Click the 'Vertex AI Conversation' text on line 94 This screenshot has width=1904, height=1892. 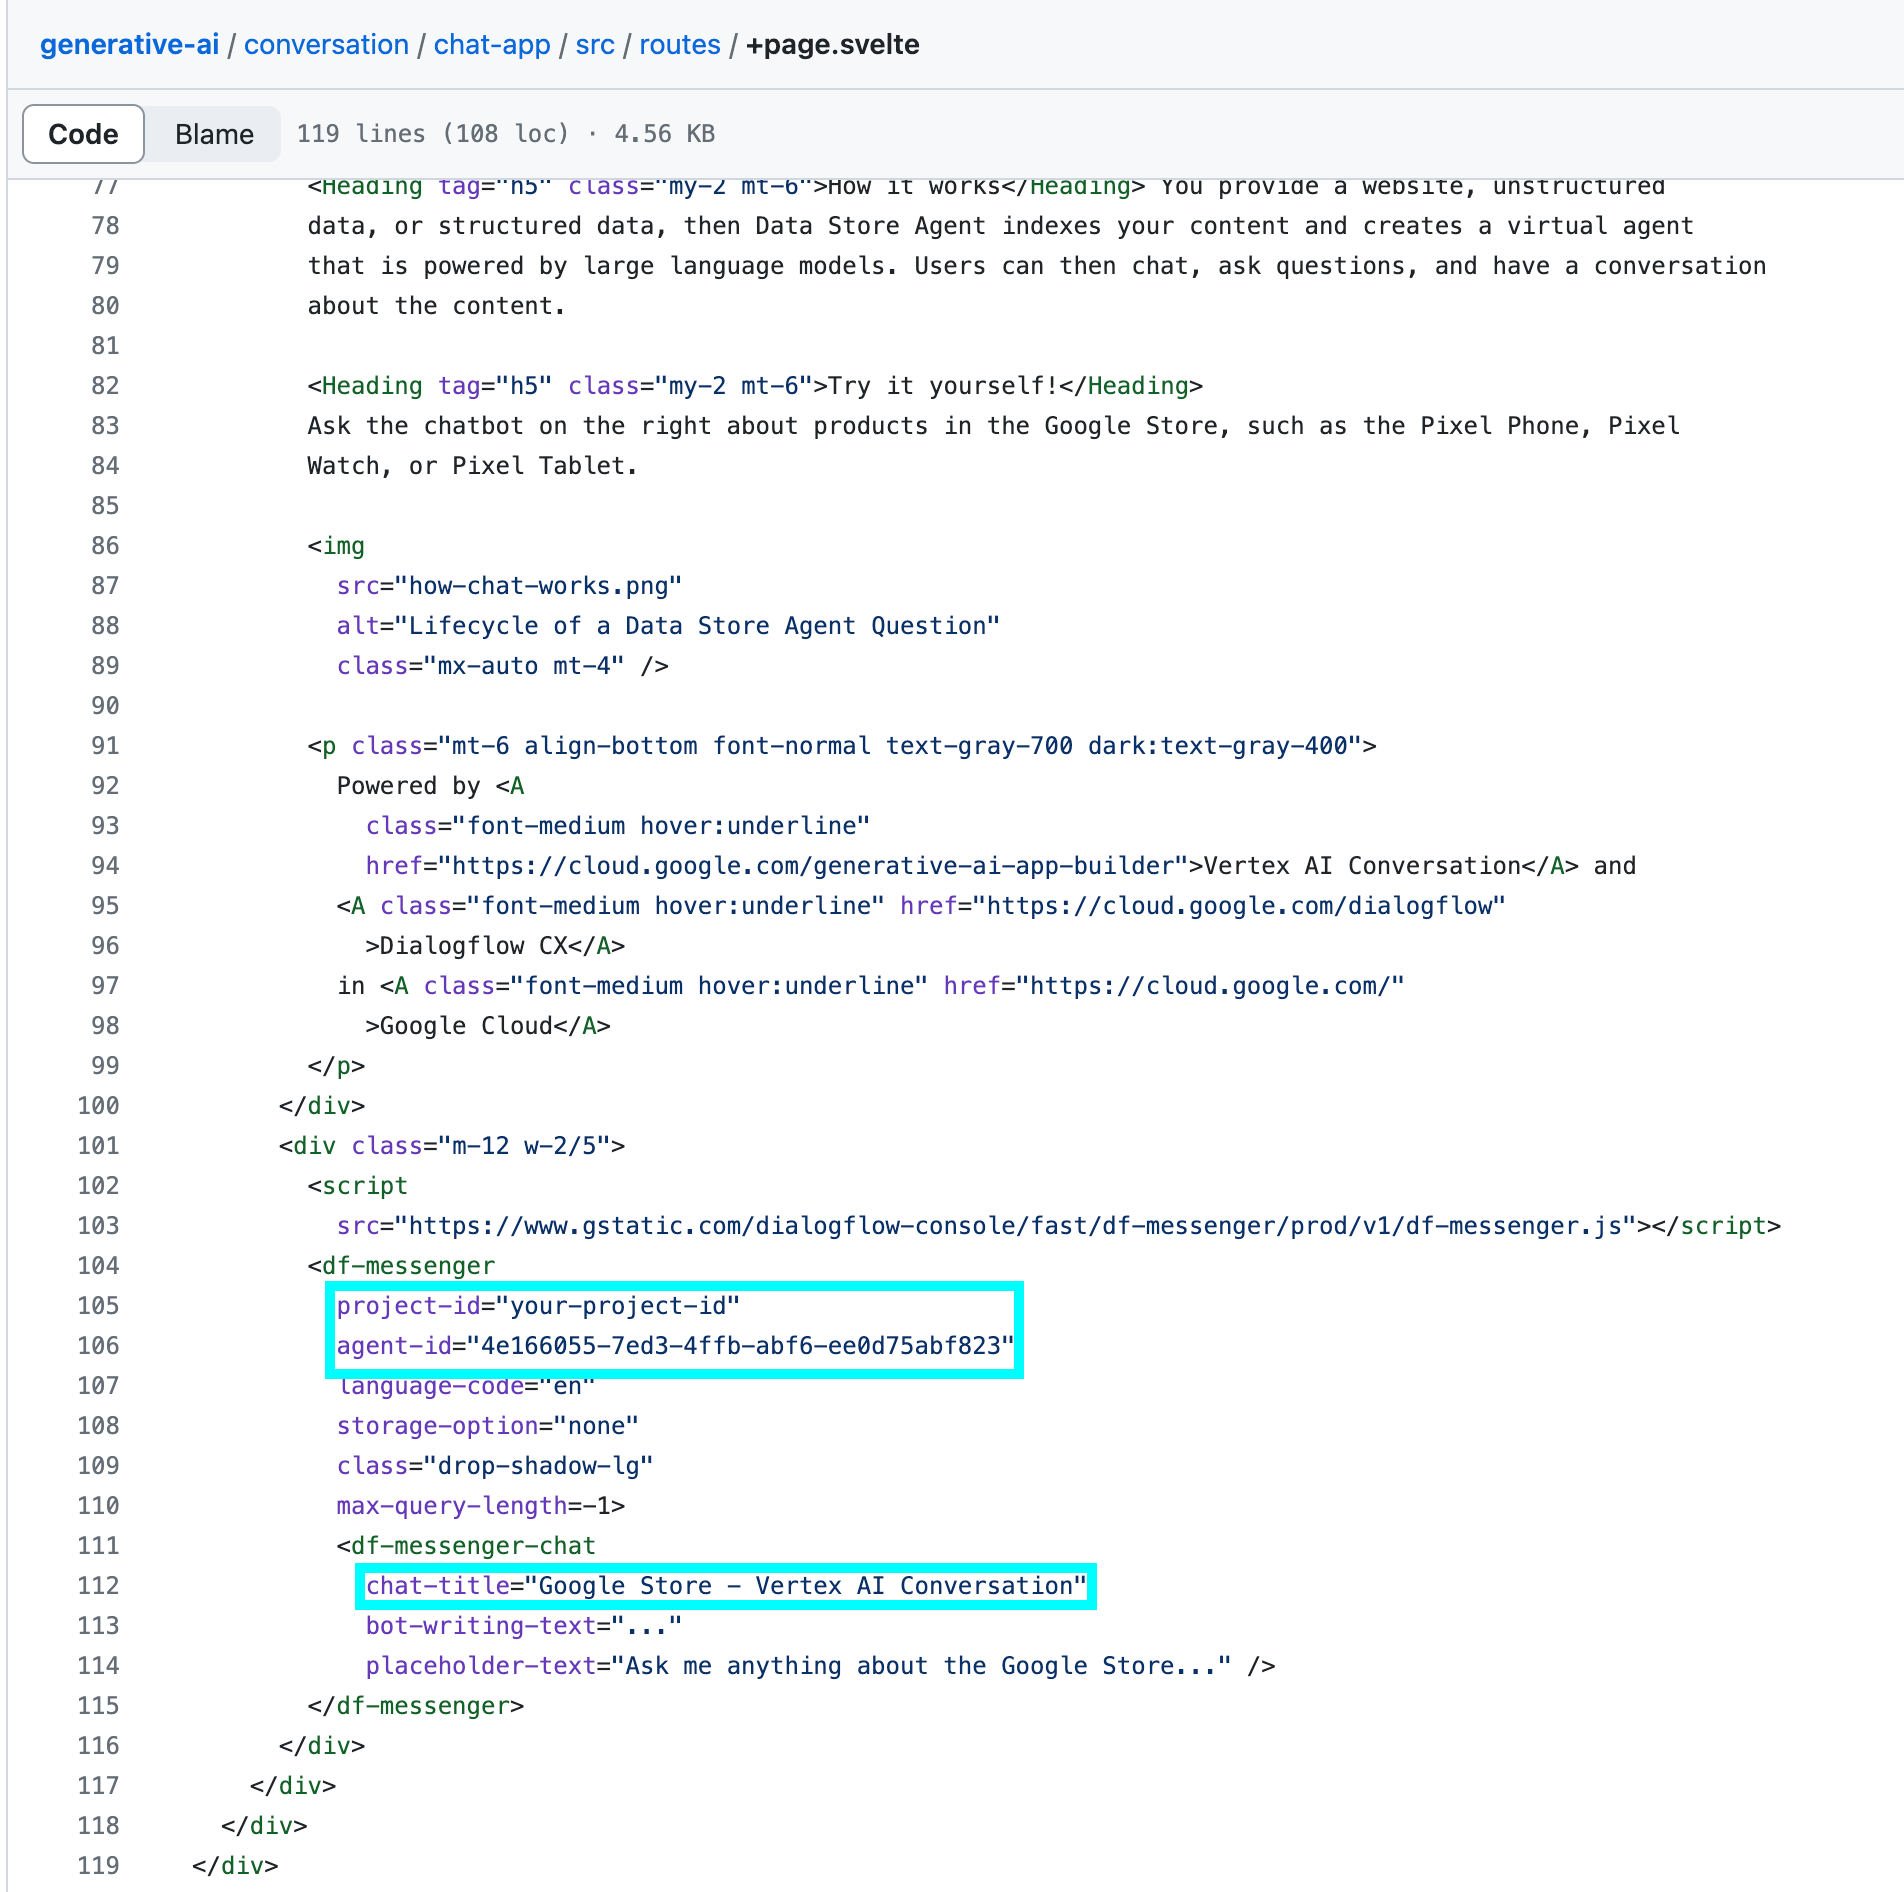point(1362,866)
